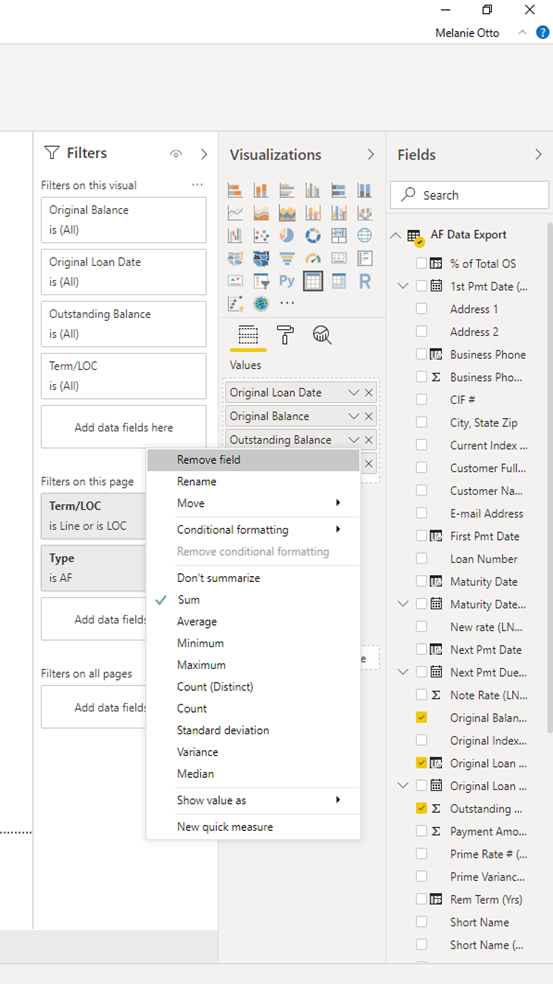Collapse the AF Data Export table
Viewport: 553px width, 984px height.
(395, 235)
